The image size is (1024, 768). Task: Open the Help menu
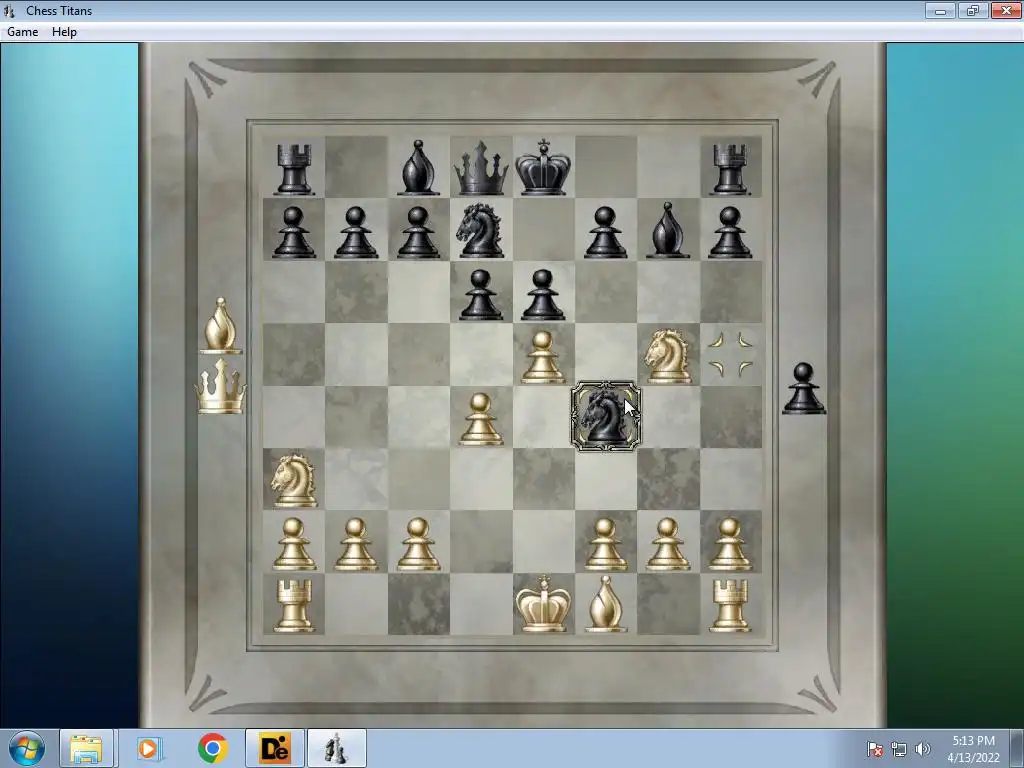(64, 32)
